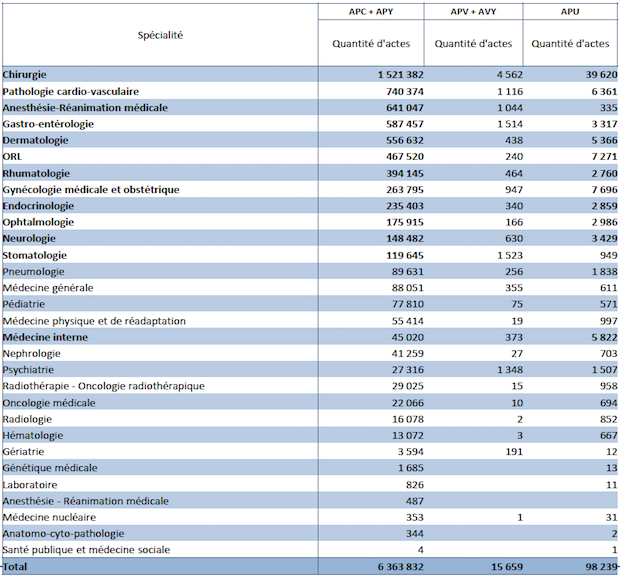Select the Gastro-entérologie row label

tap(49, 124)
